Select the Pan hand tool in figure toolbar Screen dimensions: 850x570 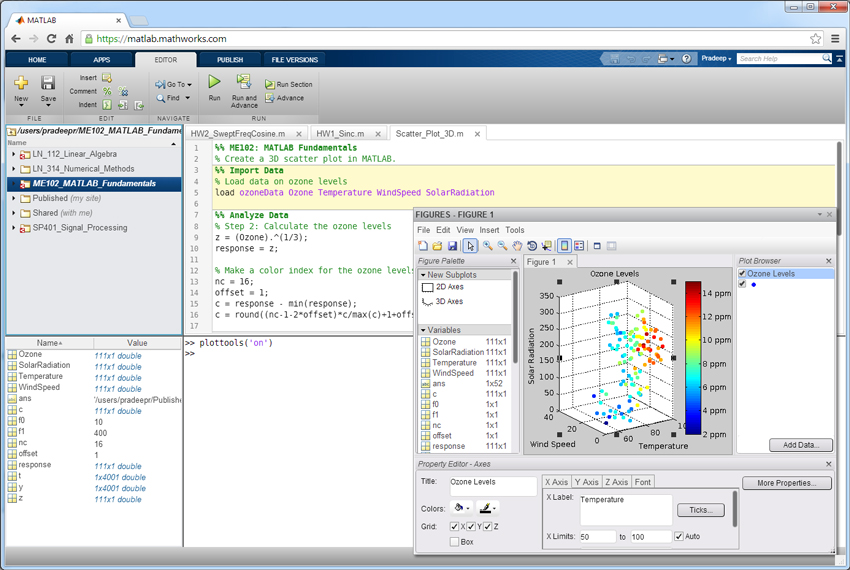coord(517,246)
